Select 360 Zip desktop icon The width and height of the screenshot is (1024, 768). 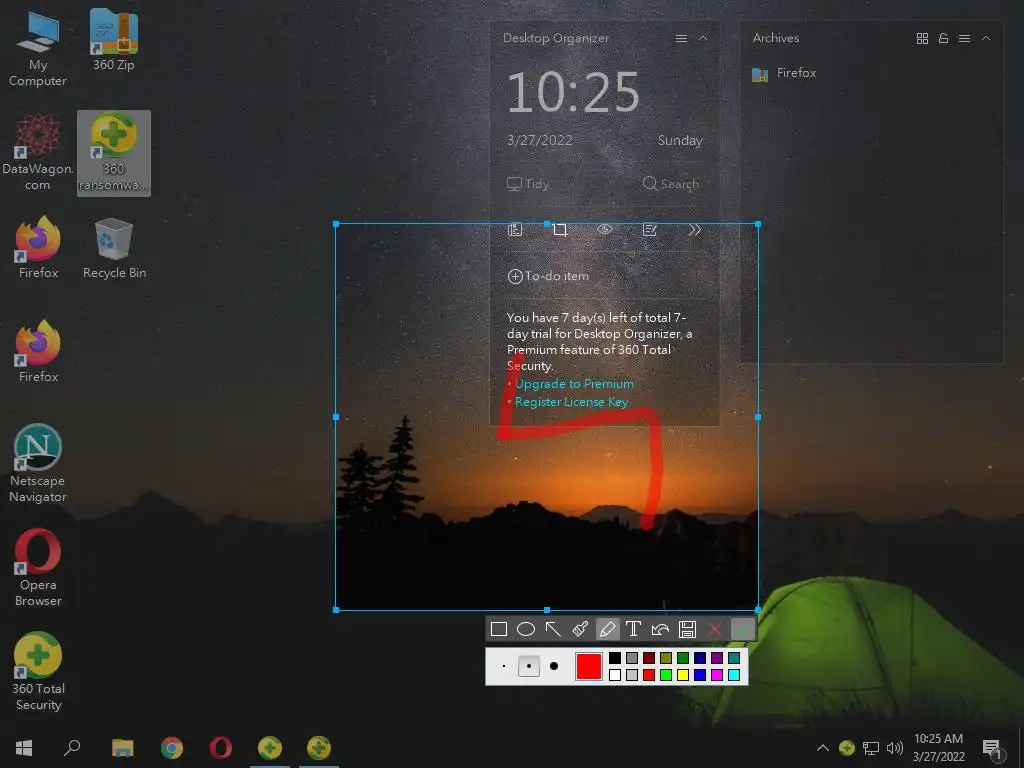pos(114,40)
